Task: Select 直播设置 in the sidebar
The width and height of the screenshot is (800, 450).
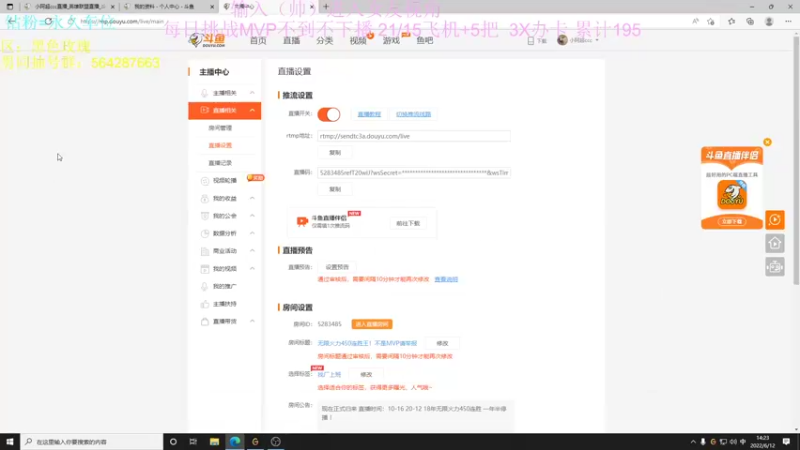Action: pyautogui.click(x=220, y=145)
